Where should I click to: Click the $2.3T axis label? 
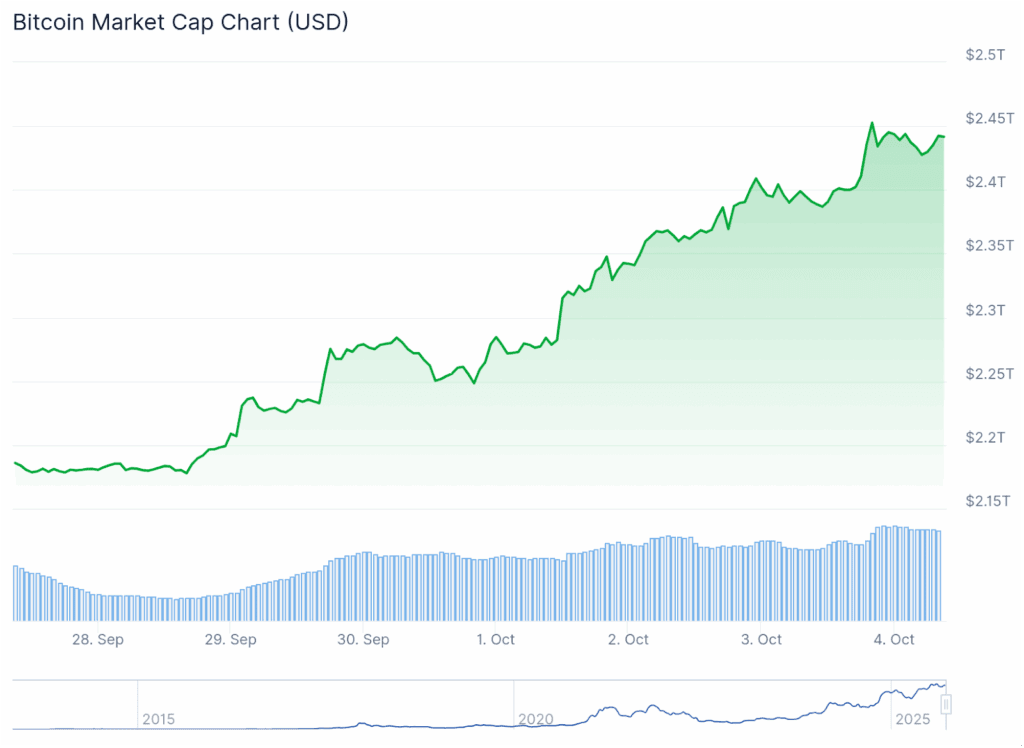(985, 310)
